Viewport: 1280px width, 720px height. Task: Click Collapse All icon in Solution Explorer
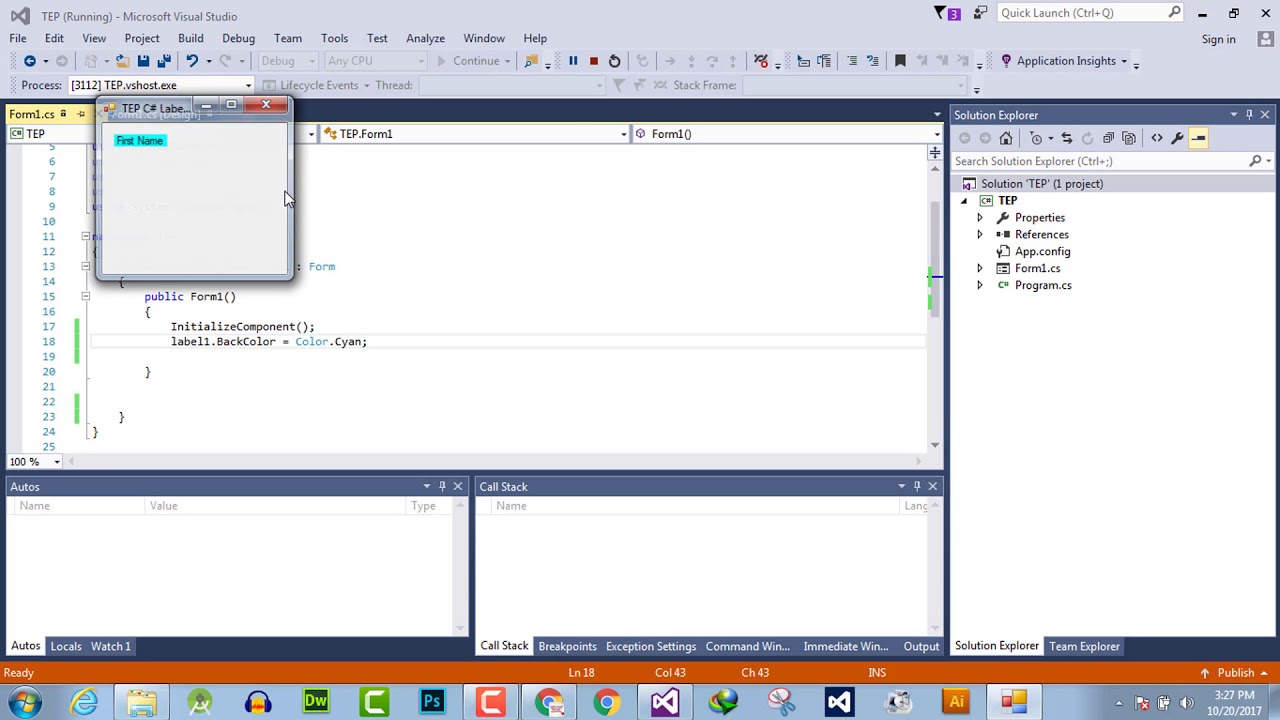click(1108, 138)
